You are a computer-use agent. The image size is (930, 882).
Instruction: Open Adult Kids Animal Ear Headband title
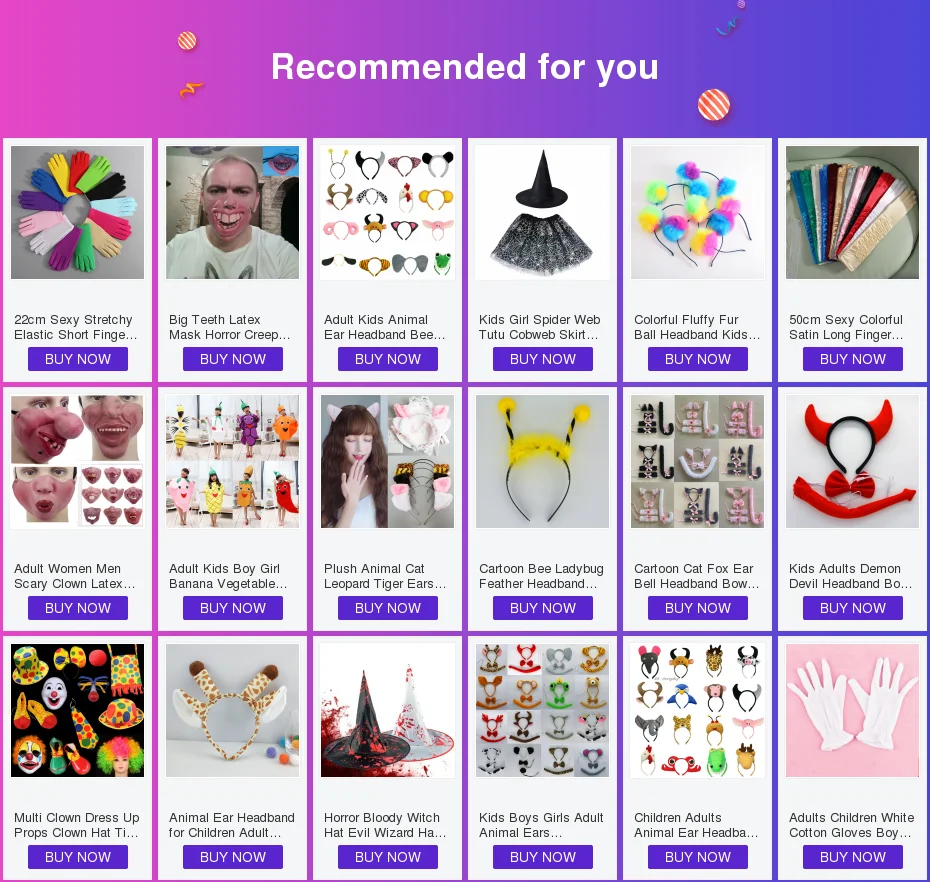[384, 327]
